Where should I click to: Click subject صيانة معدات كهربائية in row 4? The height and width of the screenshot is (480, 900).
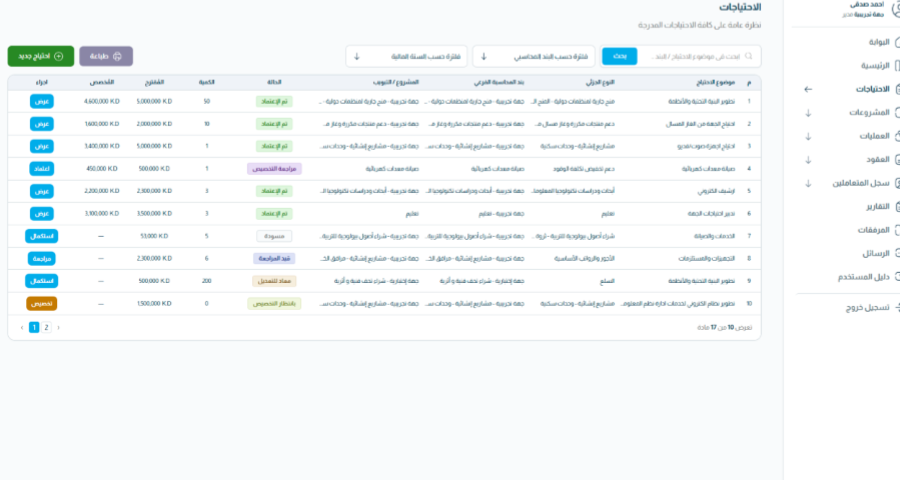pyautogui.click(x=708, y=169)
